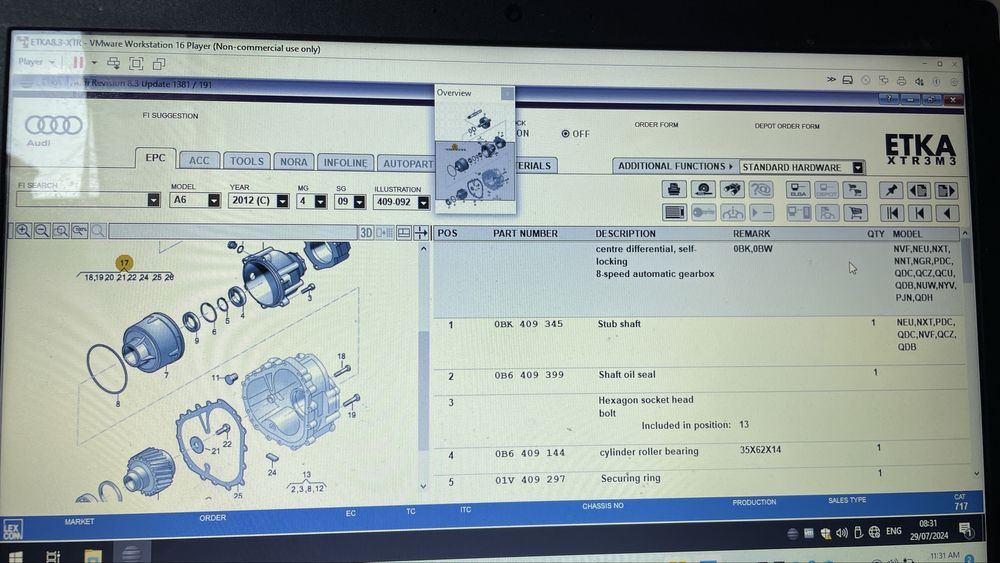
Task: Switch to the ACC tab
Action: pos(199,160)
